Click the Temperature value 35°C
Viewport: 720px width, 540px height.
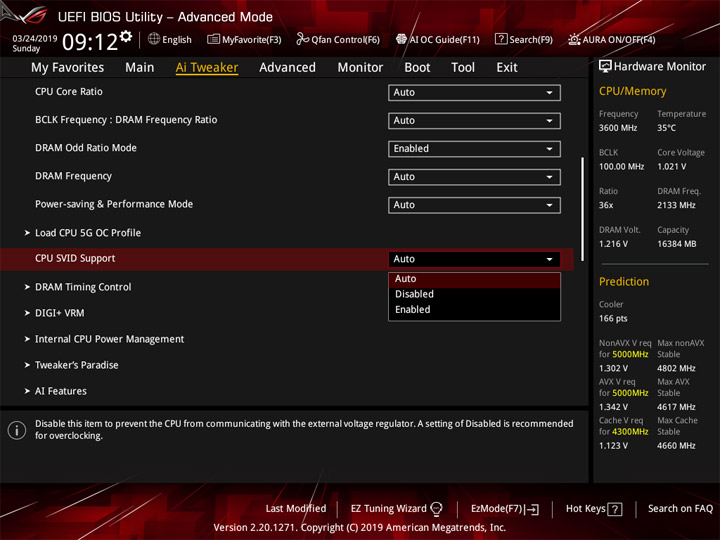click(666, 128)
